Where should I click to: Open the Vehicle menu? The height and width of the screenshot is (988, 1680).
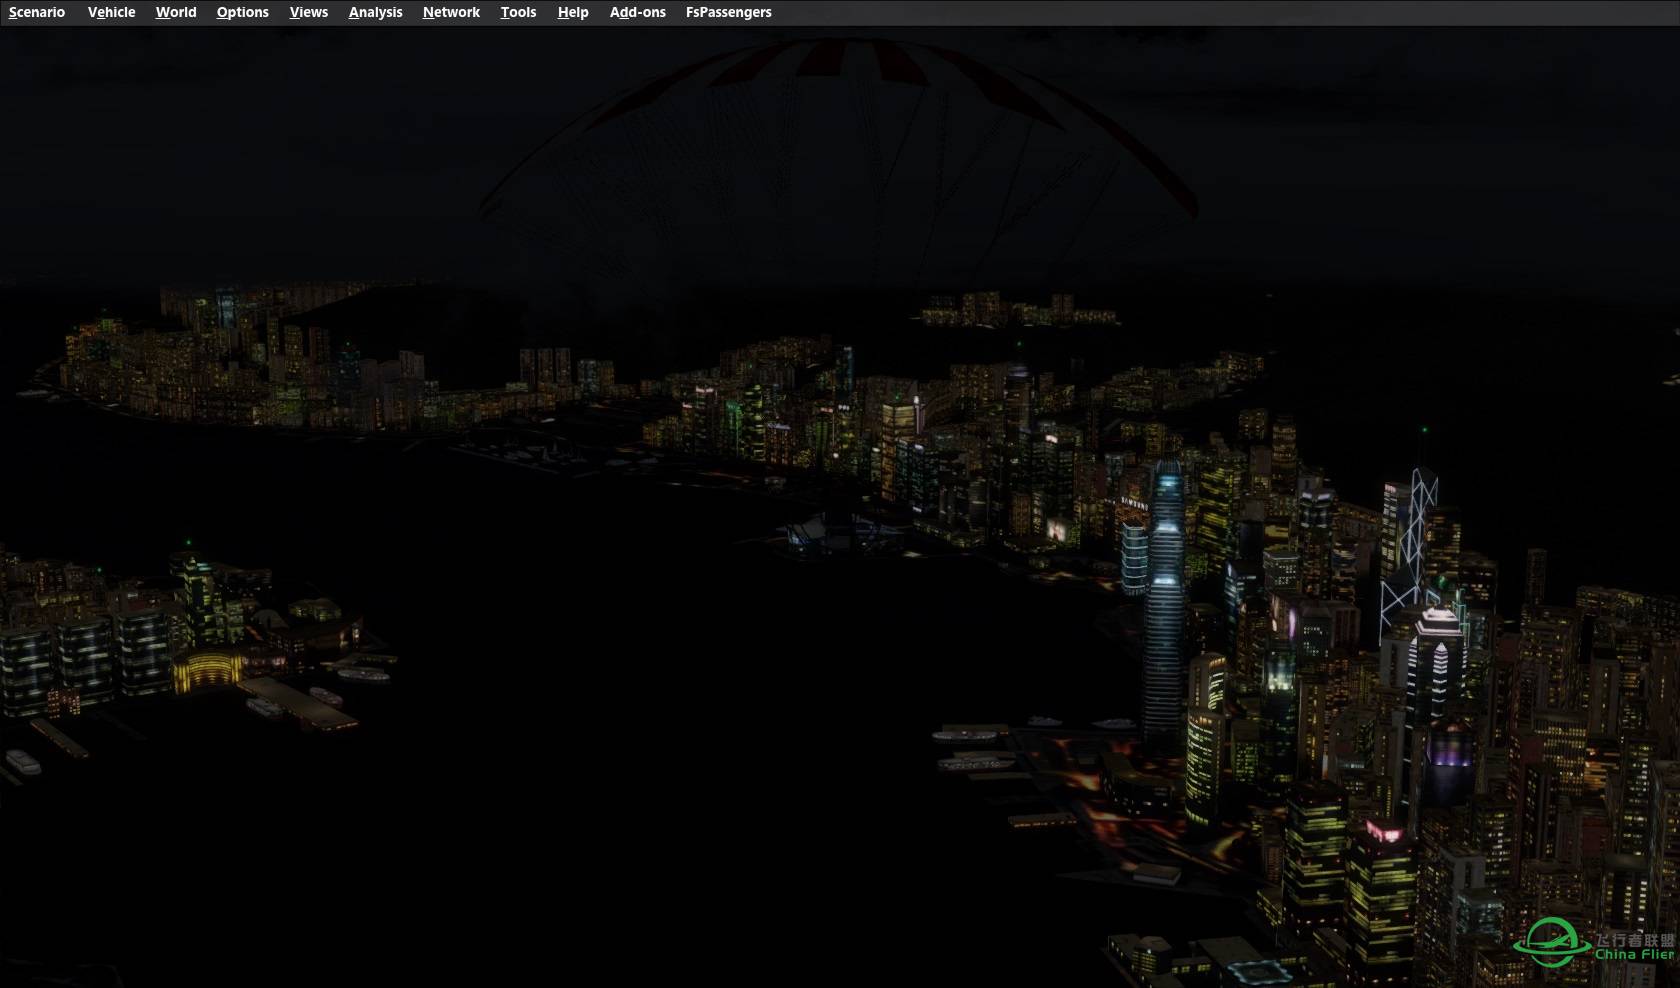(111, 12)
